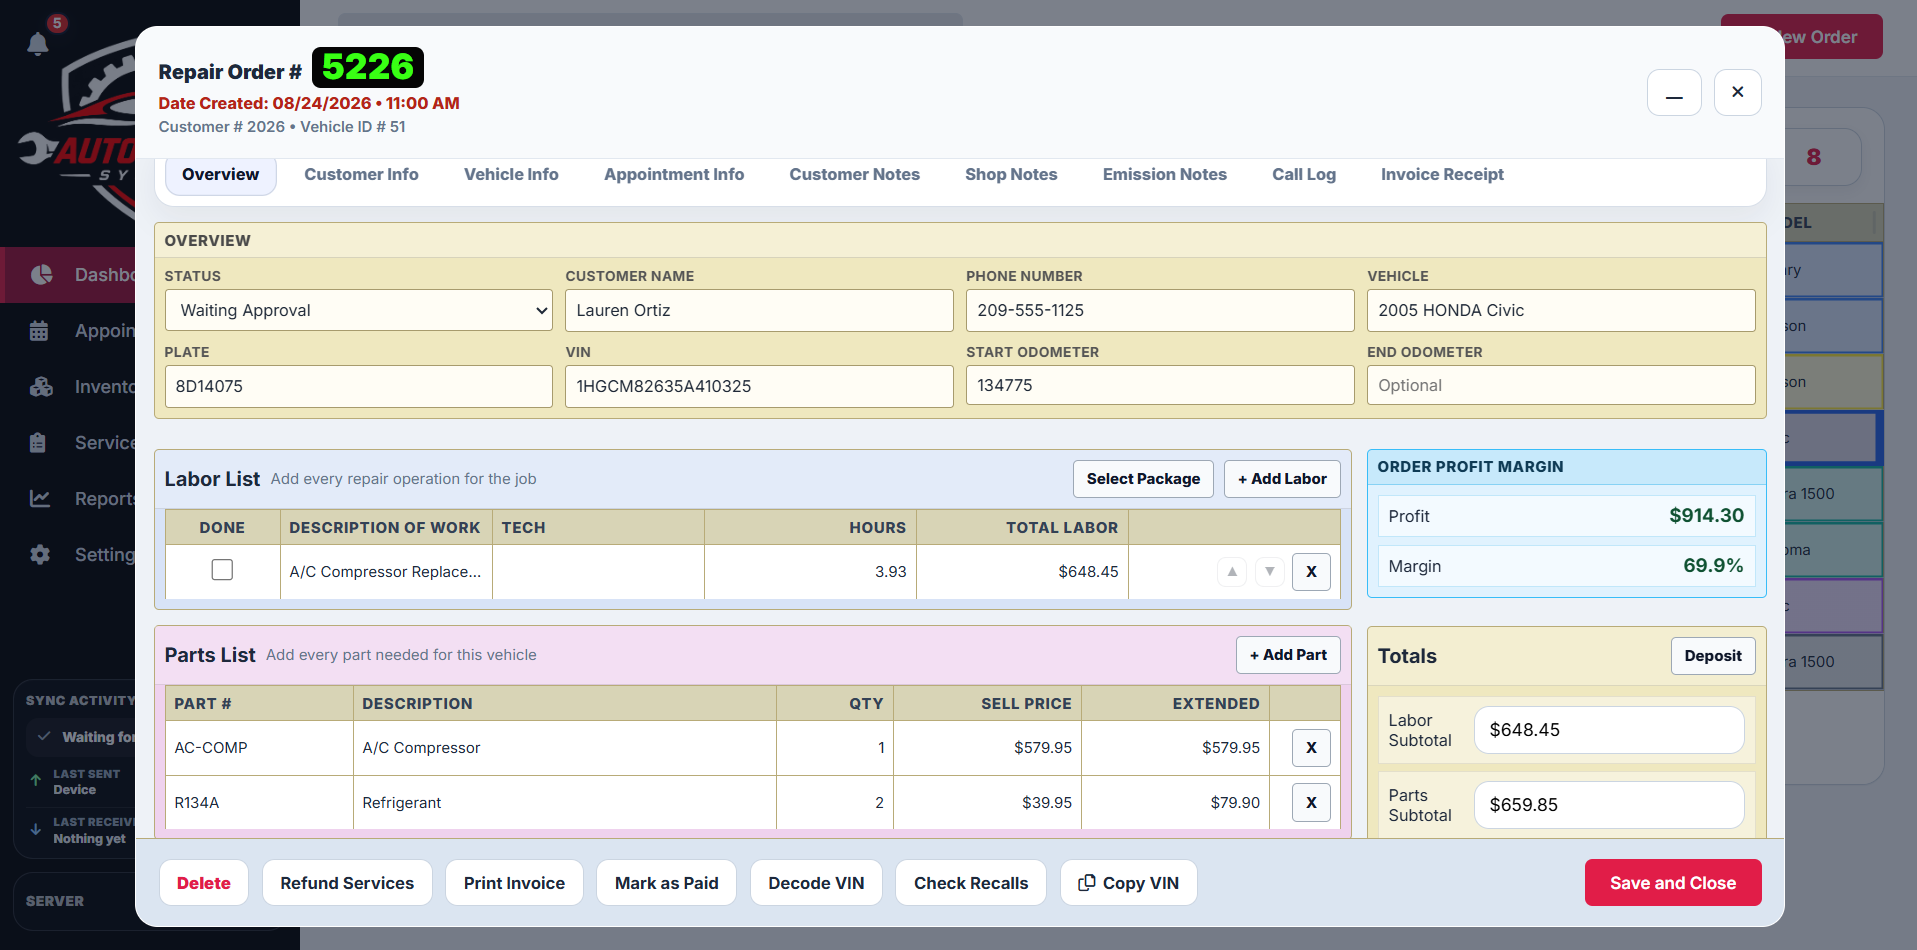Click the Select Package button
Screen dimensions: 1917x950
coord(1143,479)
